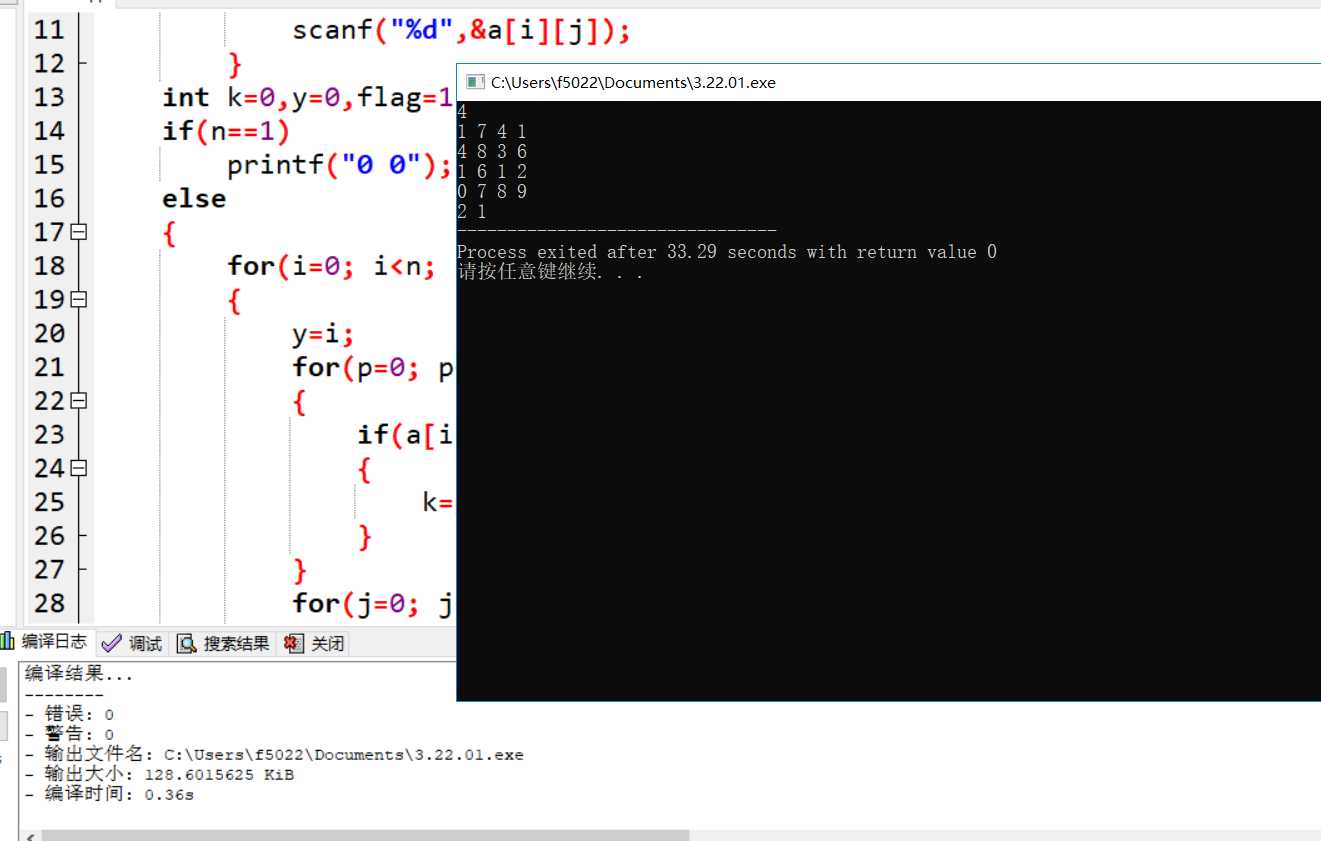This screenshot has height=841, width=1321.
Task: Collapse the code block at line 17
Action: 79,232
